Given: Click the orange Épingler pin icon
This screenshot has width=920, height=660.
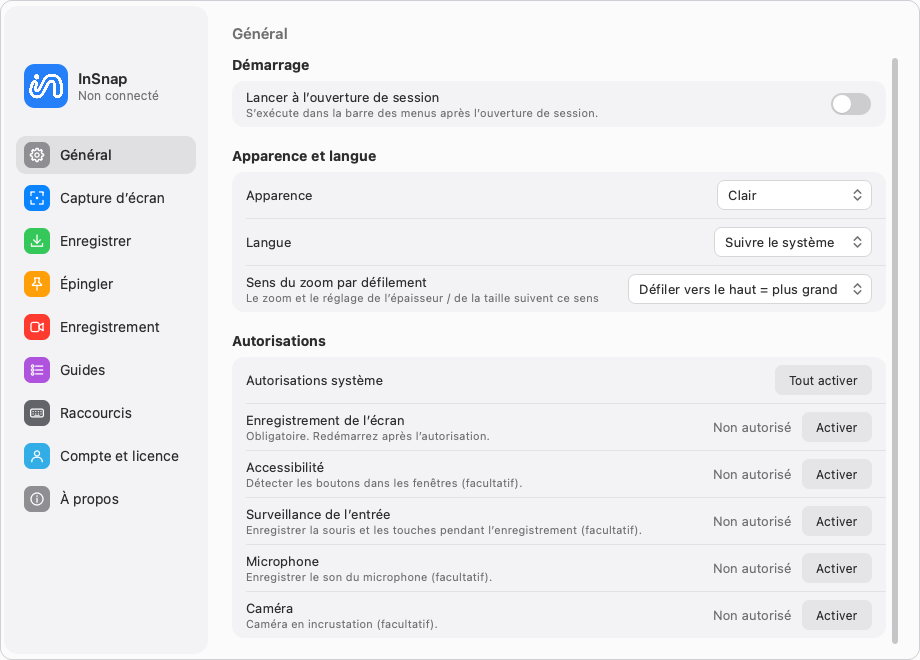Looking at the screenshot, I should (37, 284).
